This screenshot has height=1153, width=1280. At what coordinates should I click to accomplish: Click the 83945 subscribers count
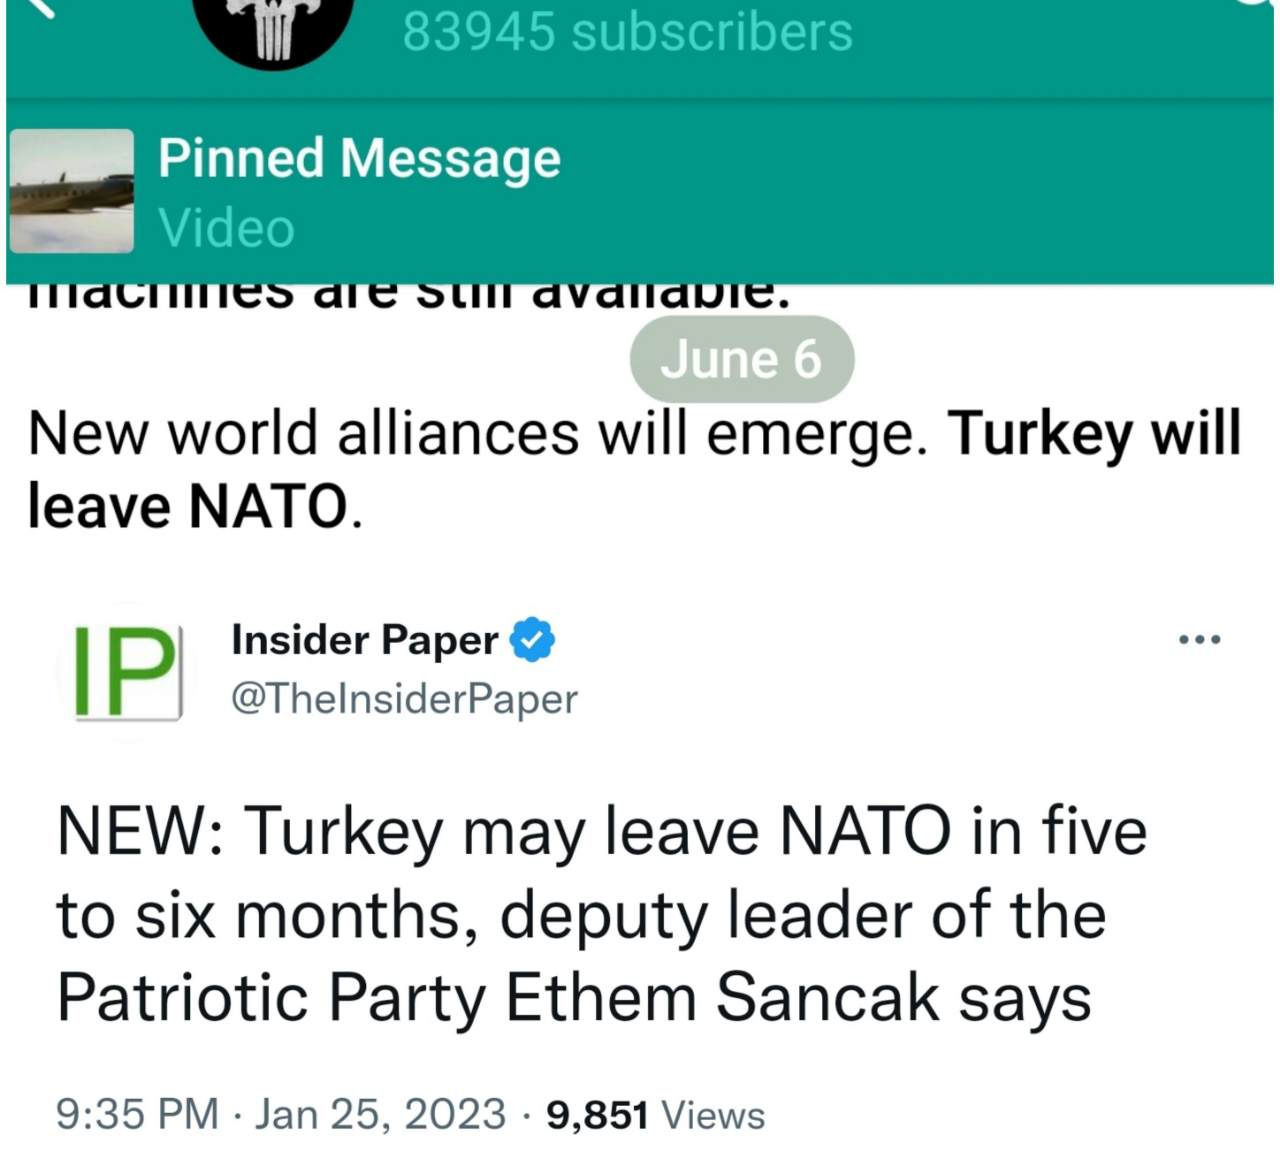click(627, 31)
